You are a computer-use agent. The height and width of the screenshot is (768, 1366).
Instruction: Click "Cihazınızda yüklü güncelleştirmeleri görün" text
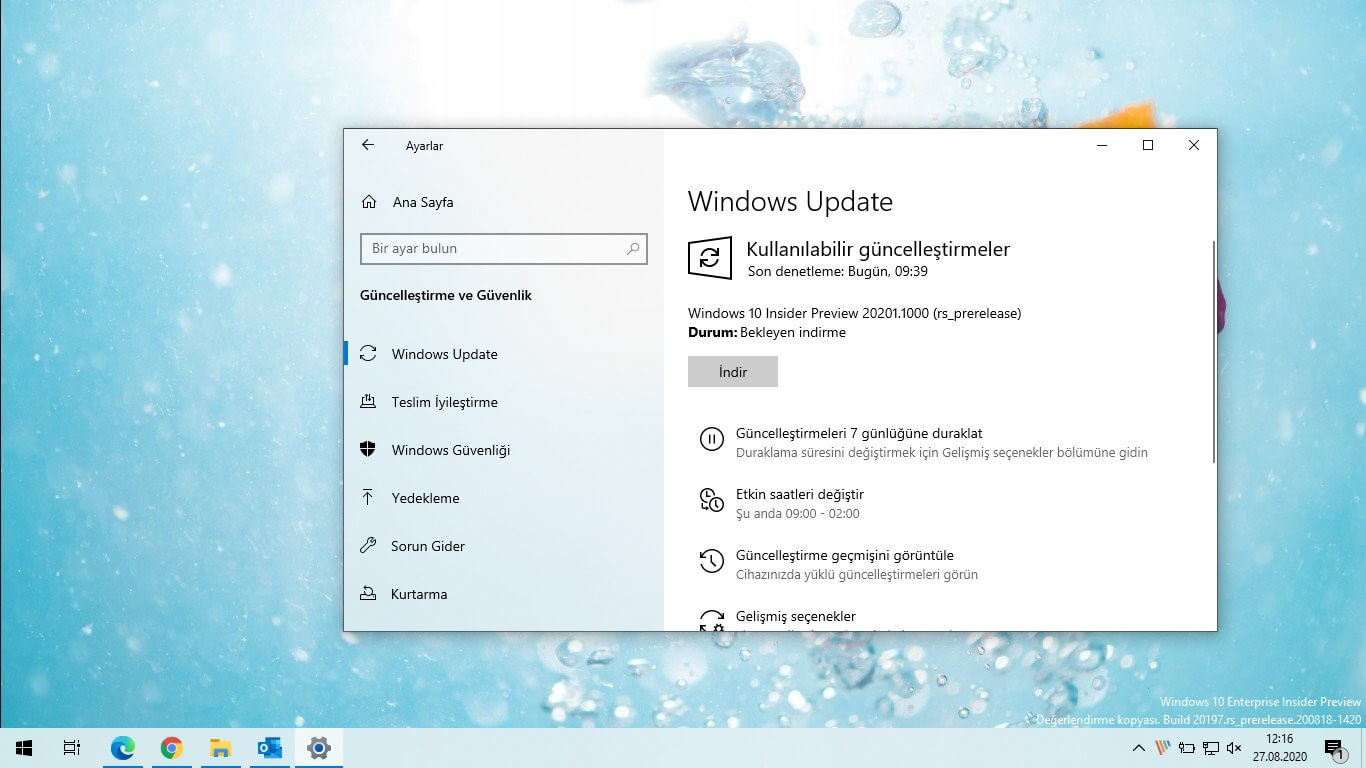[x=857, y=575]
